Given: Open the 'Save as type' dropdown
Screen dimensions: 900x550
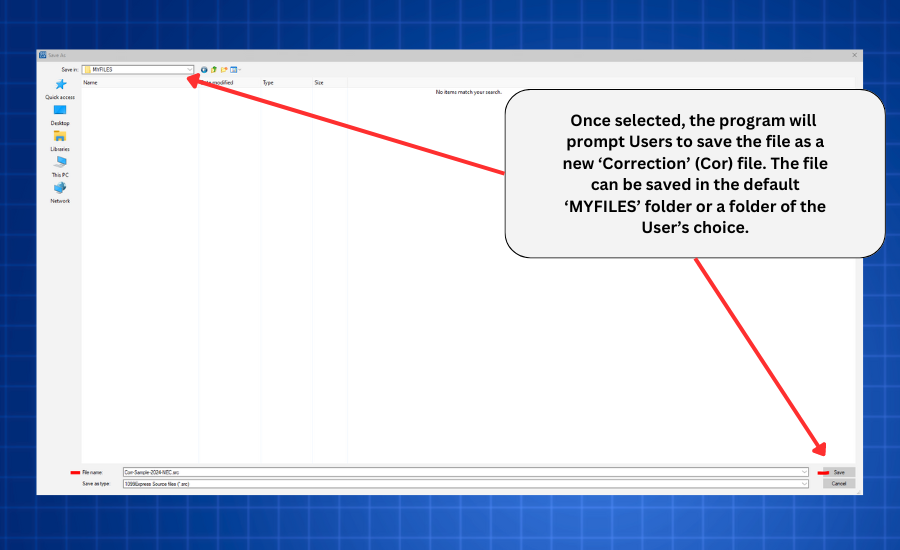Looking at the screenshot, I should coord(804,483).
